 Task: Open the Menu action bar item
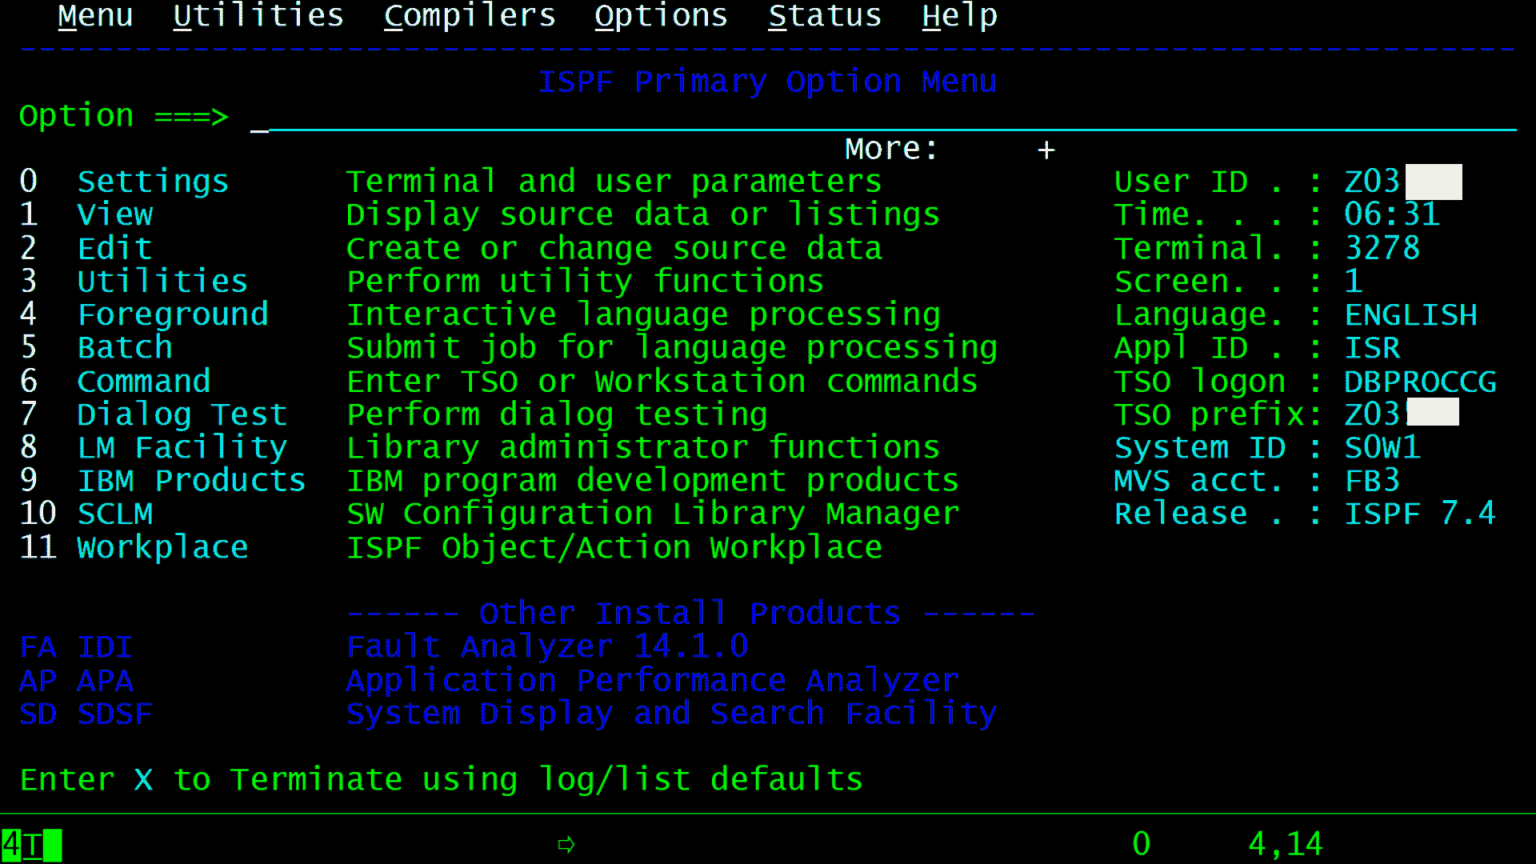(x=95, y=16)
